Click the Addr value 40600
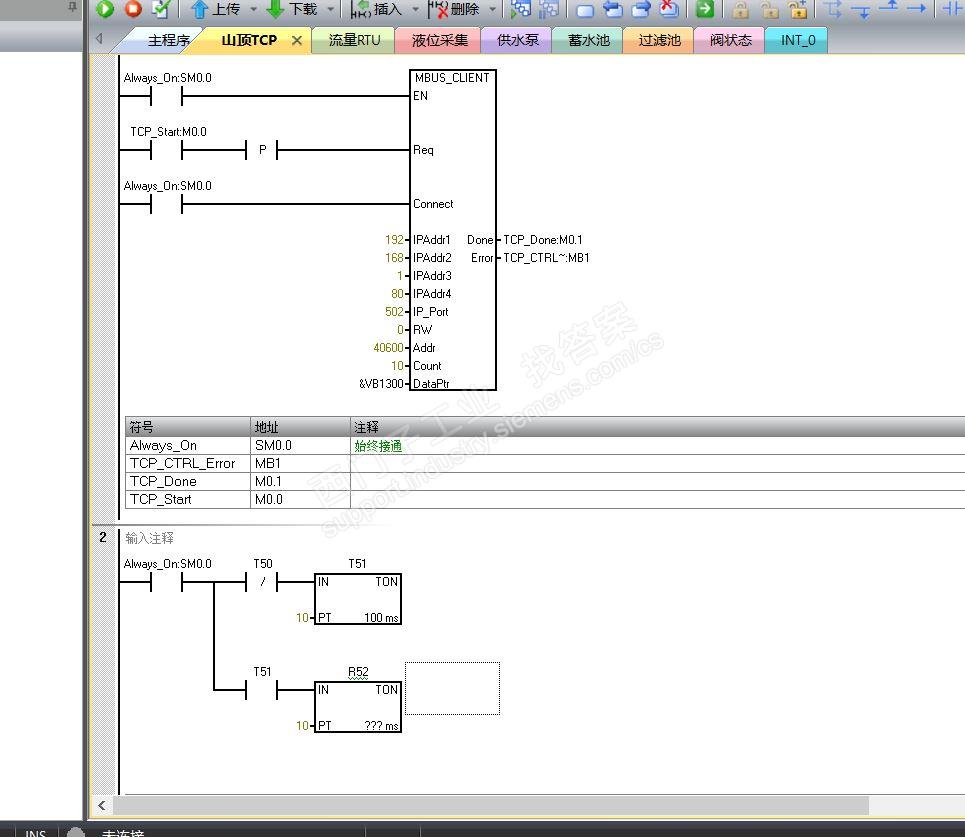 pos(388,348)
